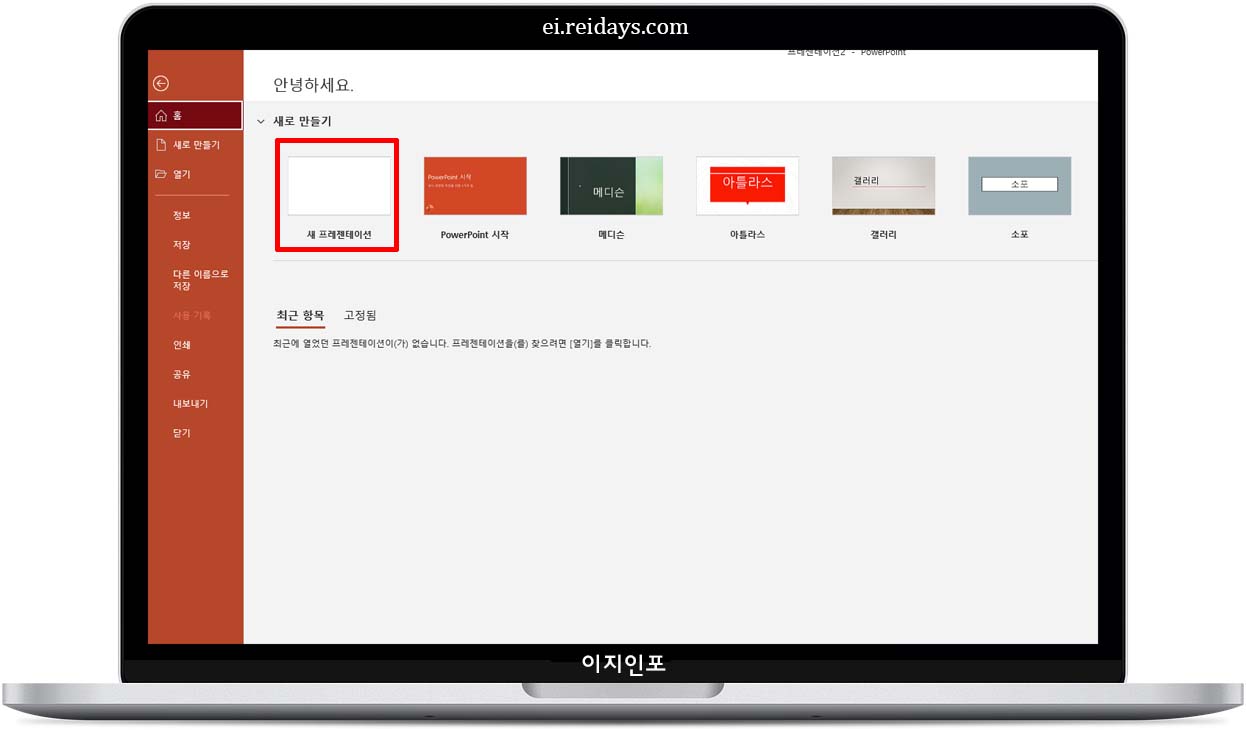Open 새로 만들기 (New) from the sidebar
This screenshot has height=730, width=1246.
(190, 144)
